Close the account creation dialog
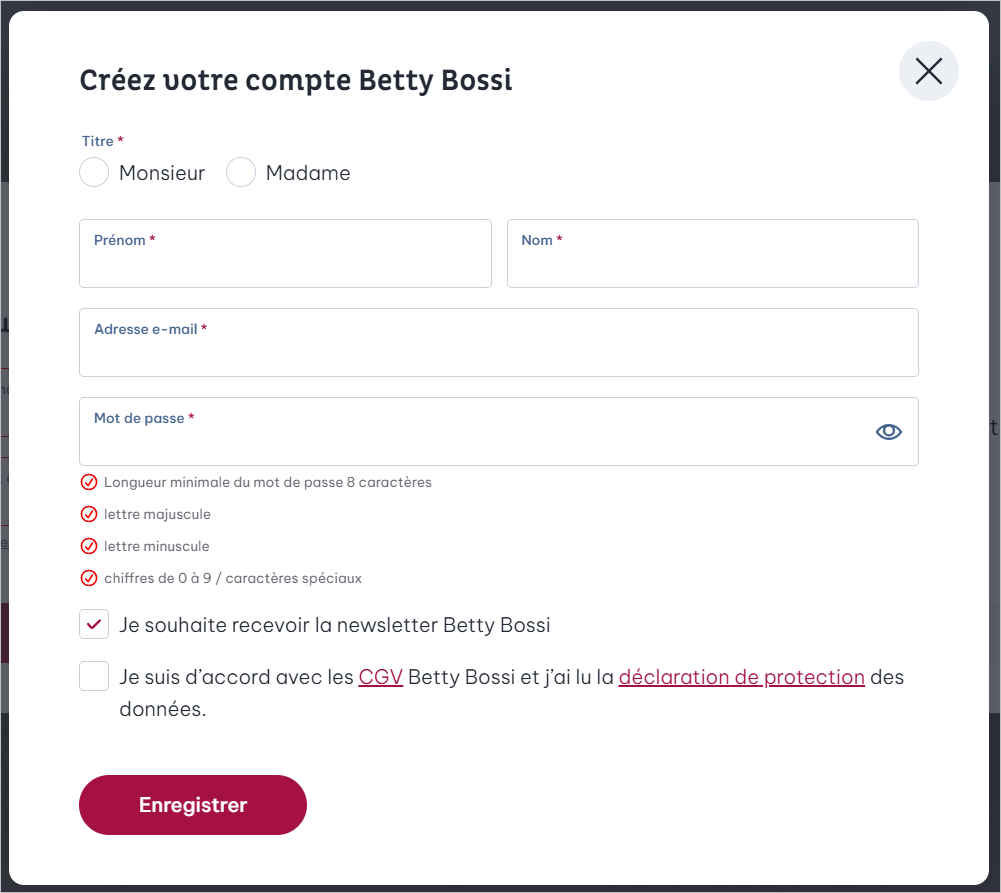This screenshot has width=1001, height=893. coord(928,71)
